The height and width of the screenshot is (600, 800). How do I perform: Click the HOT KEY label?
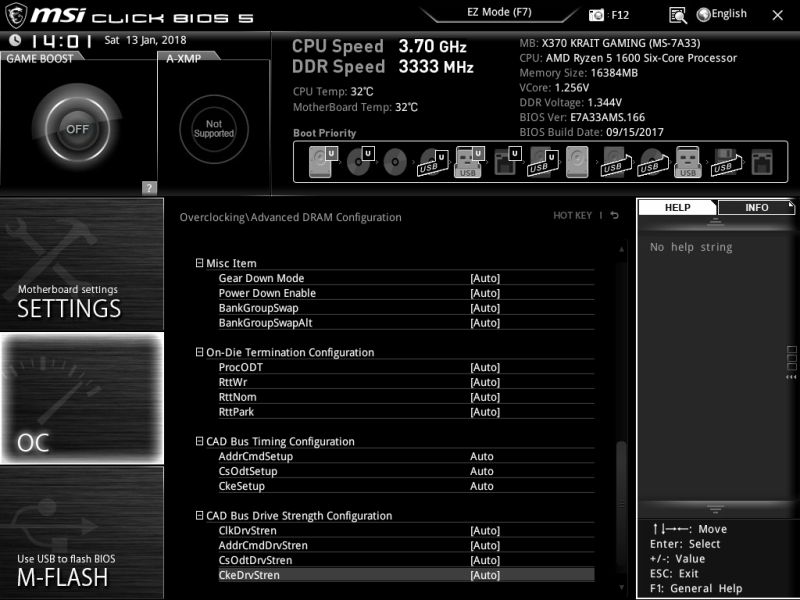[x=572, y=215]
